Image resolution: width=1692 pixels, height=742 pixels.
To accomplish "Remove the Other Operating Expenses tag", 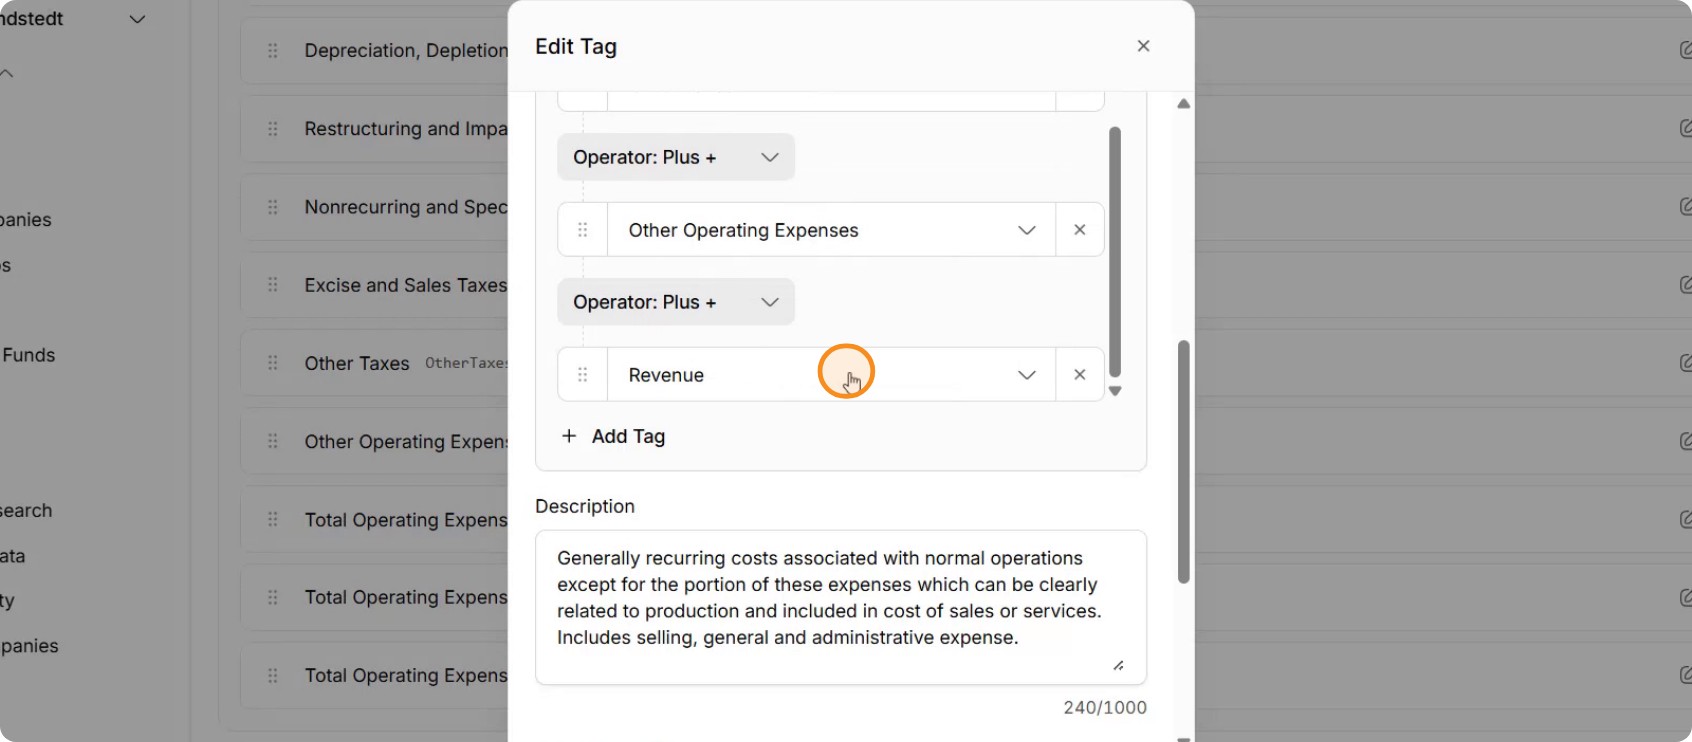I will [x=1079, y=230].
